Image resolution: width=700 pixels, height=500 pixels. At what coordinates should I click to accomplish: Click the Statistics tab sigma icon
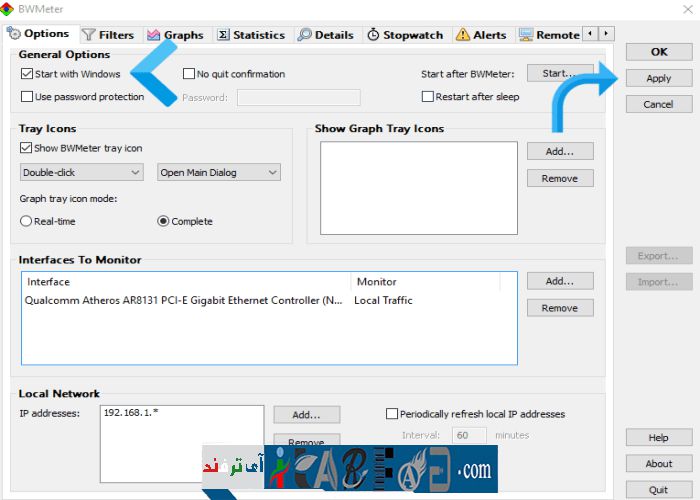pyautogui.click(x=223, y=35)
